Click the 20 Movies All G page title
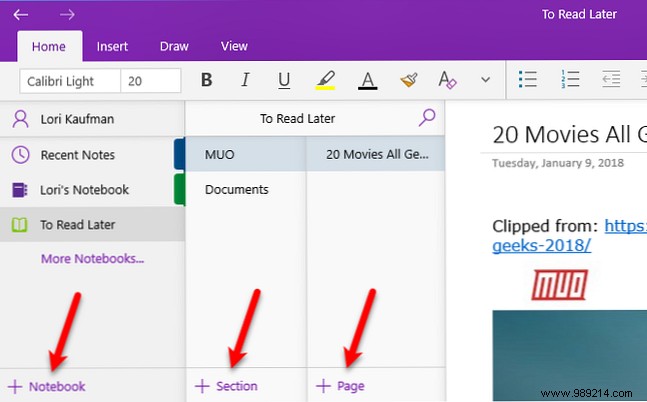Image resolution: width=647 pixels, height=402 pixels. click(x=569, y=135)
